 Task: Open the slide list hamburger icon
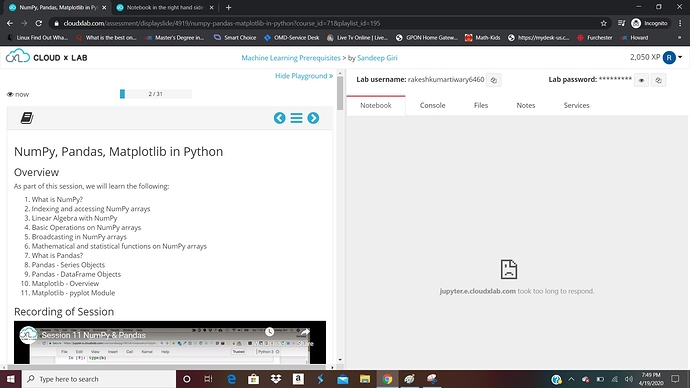[x=297, y=118]
